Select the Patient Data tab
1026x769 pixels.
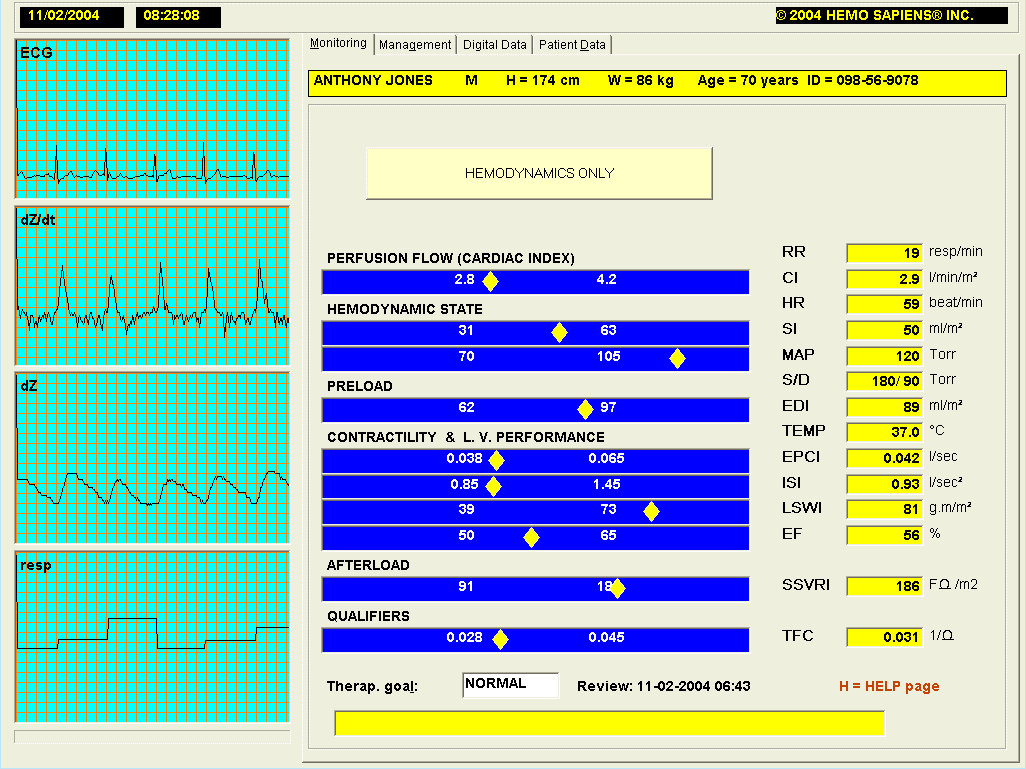pos(572,45)
